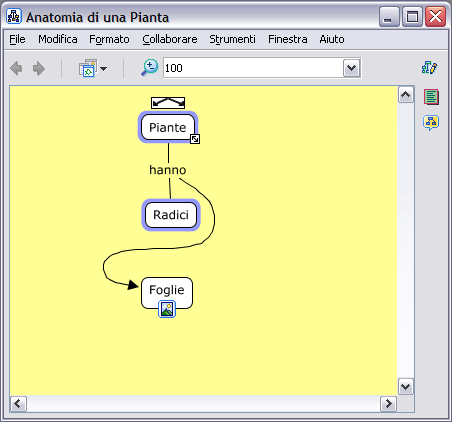The image size is (452, 422).
Task: Click the horizontal scrollbar right arrow
Action: pyautogui.click(x=388, y=404)
